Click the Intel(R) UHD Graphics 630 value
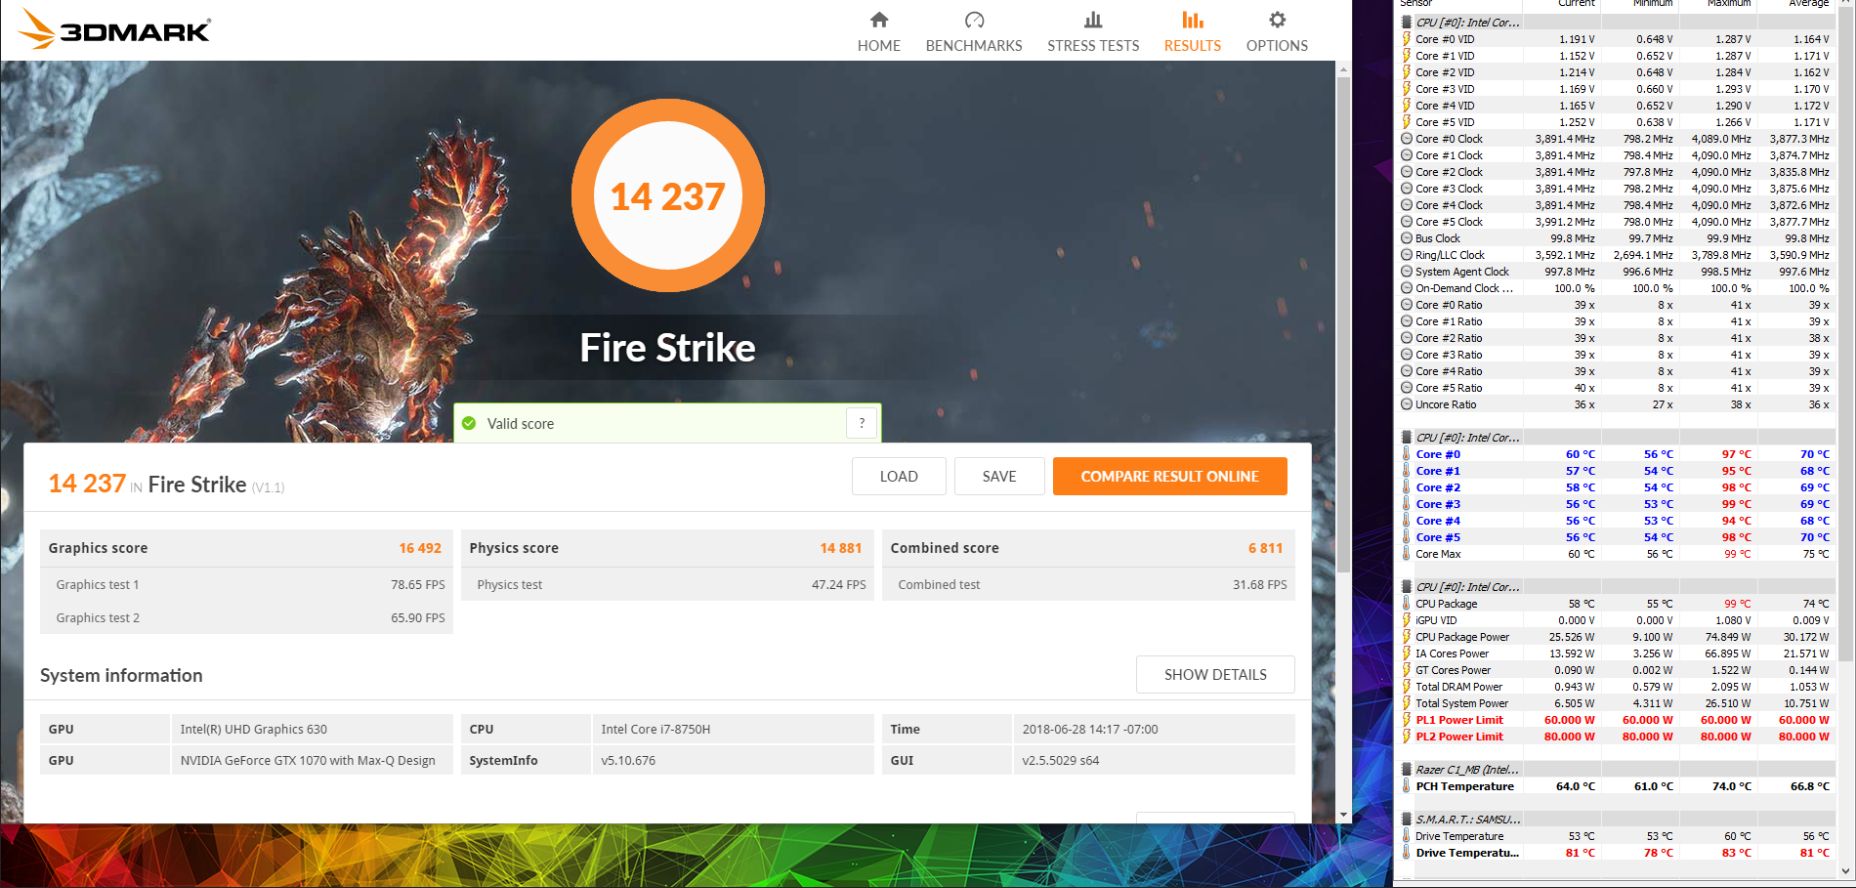The image size is (1856, 888). pos(254,729)
